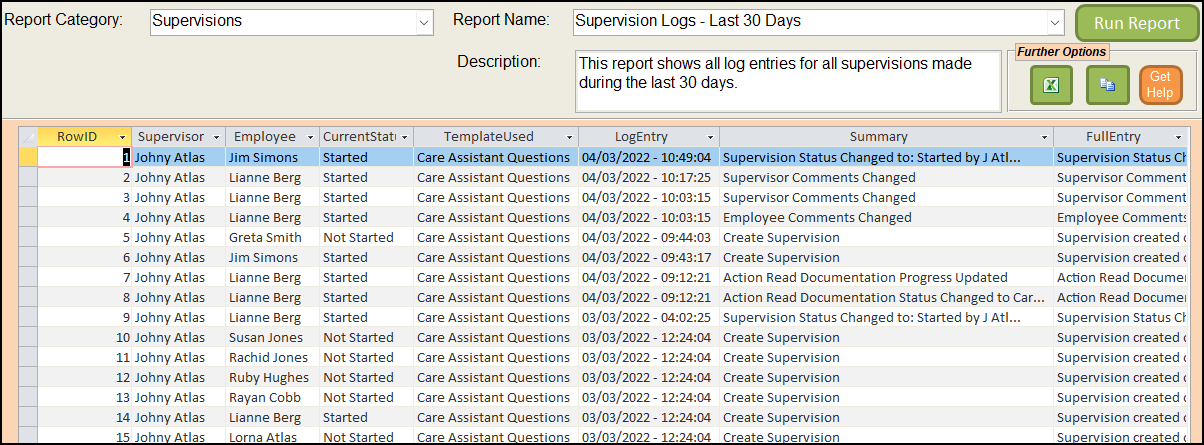Click the Run Report button

(x=1135, y=24)
